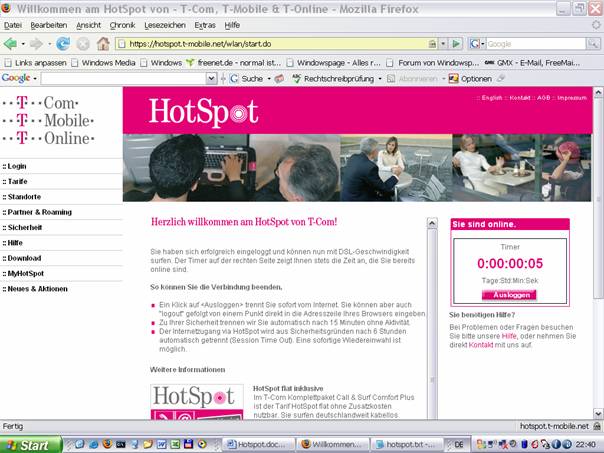Open the Suche button dropdown arrow
Screen dimensions: 604x453
coord(269,79)
